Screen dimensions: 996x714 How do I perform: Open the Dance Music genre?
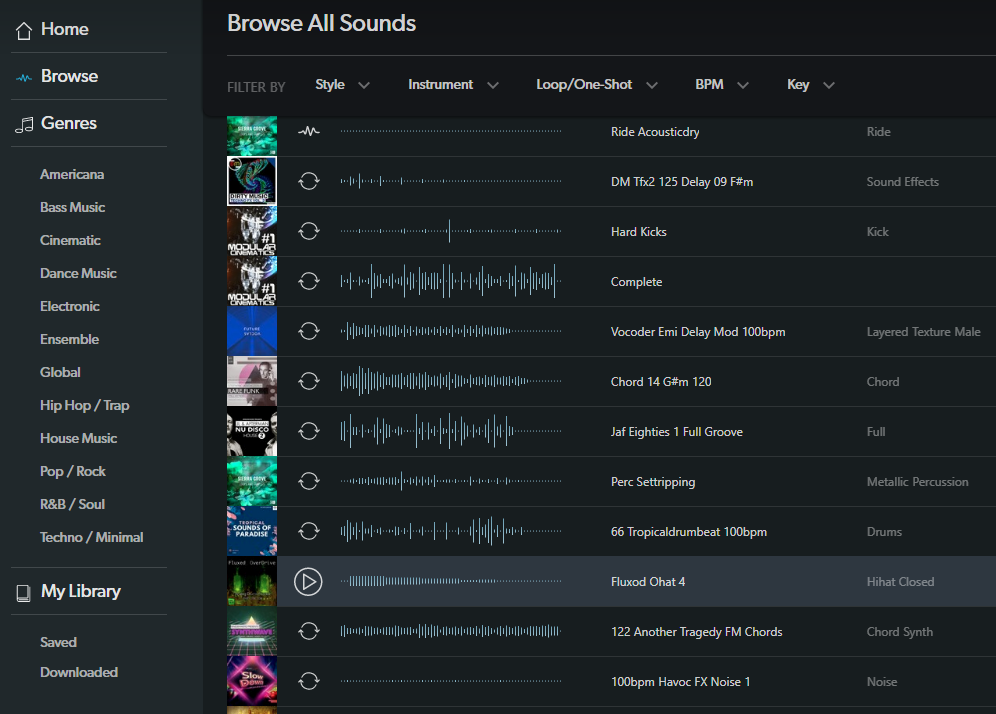click(x=78, y=273)
